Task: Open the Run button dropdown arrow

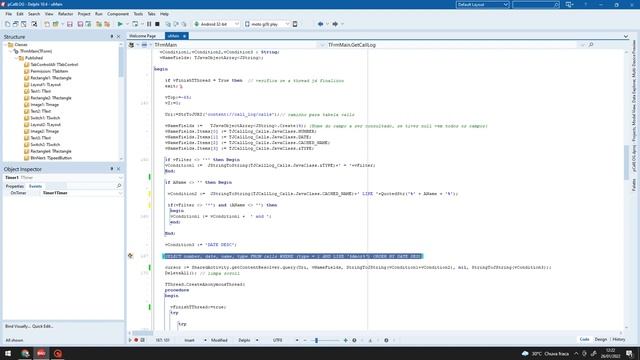Action: (127, 24)
